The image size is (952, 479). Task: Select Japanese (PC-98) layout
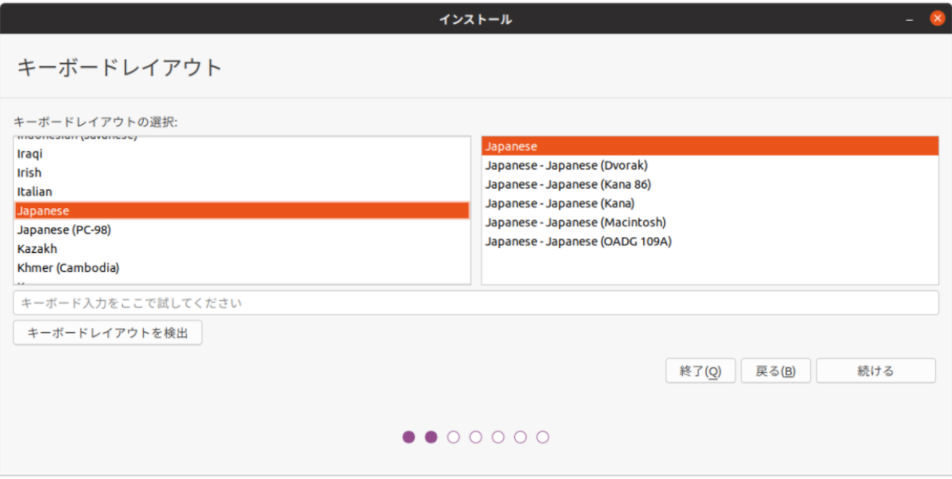242,229
